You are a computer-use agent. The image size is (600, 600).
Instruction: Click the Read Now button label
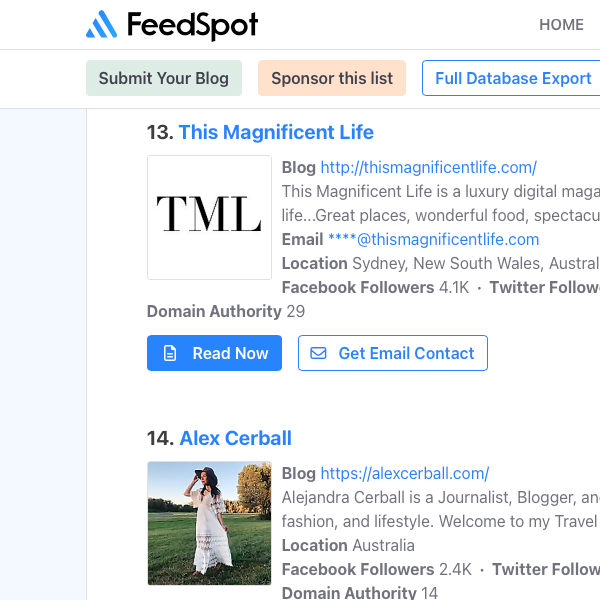coord(230,353)
